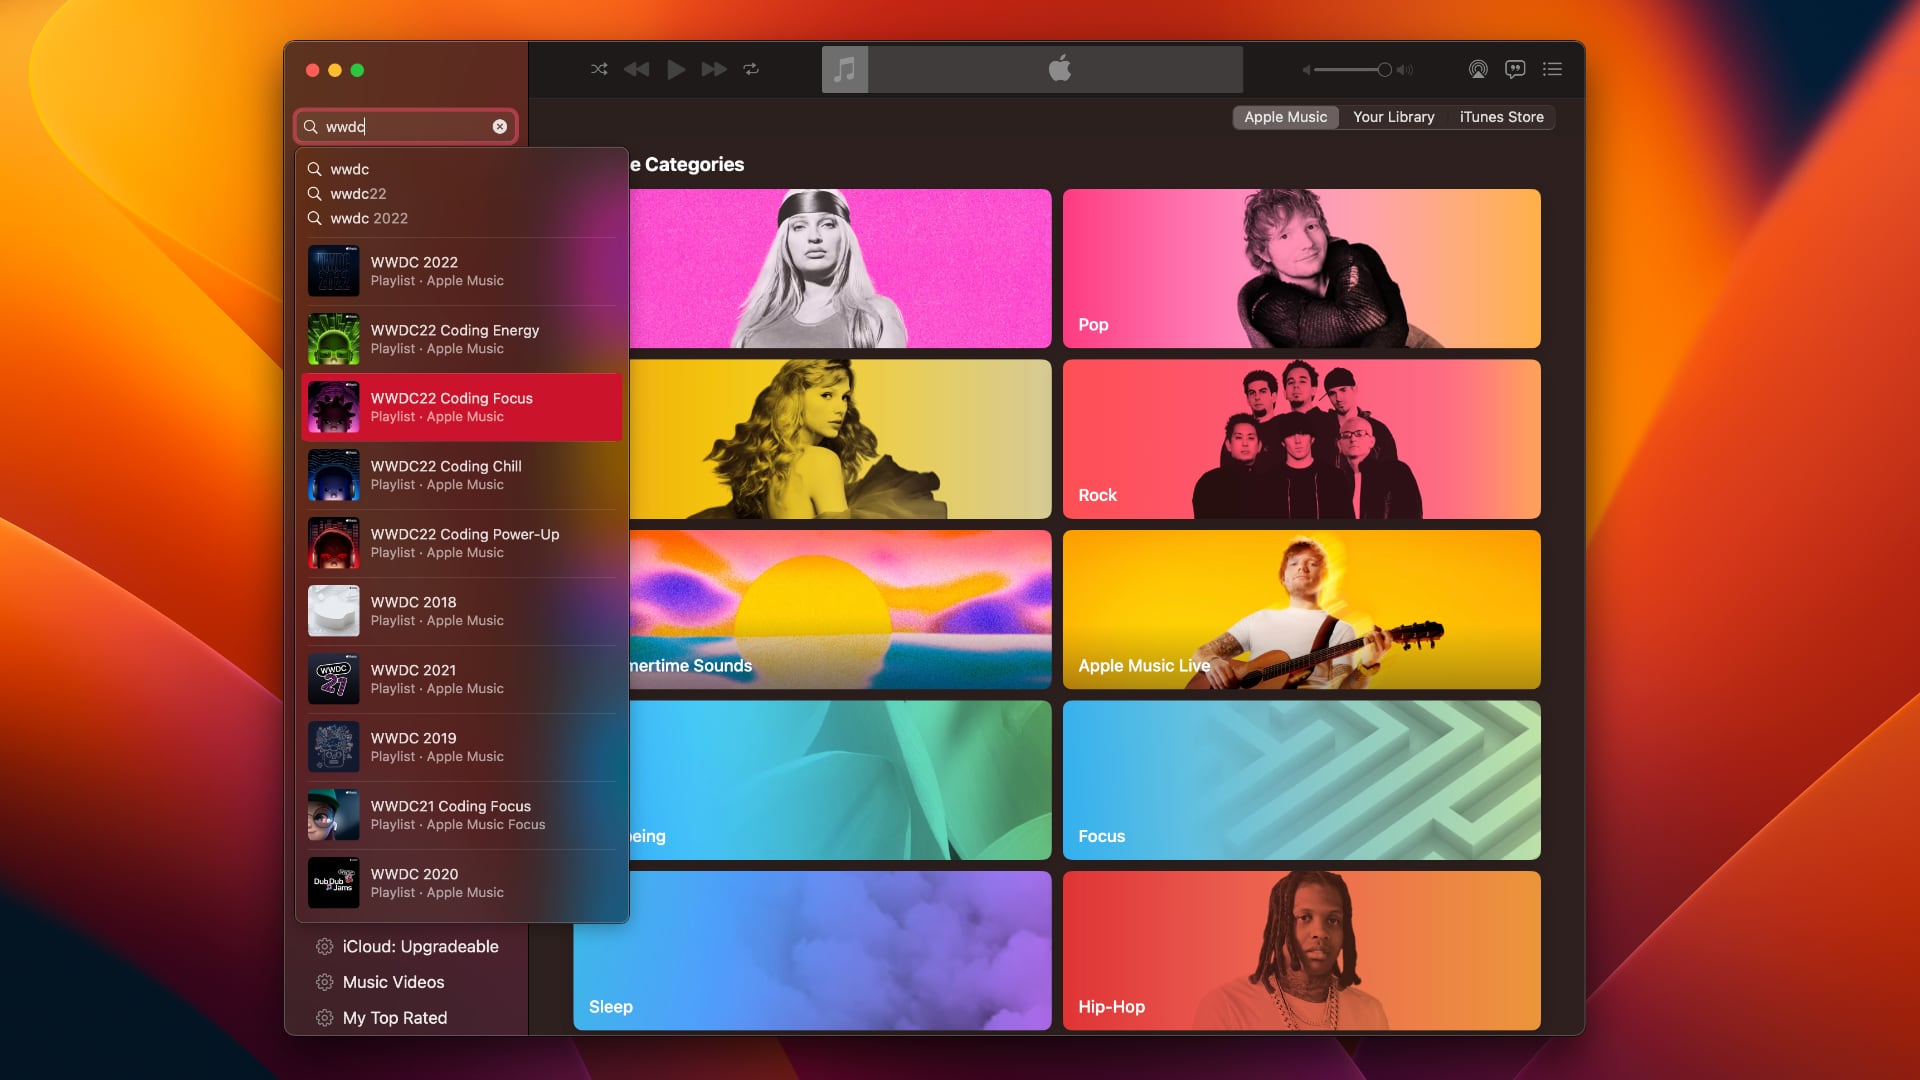Open the Pop category card
Viewport: 1920px width, 1080px height.
pos(1301,268)
